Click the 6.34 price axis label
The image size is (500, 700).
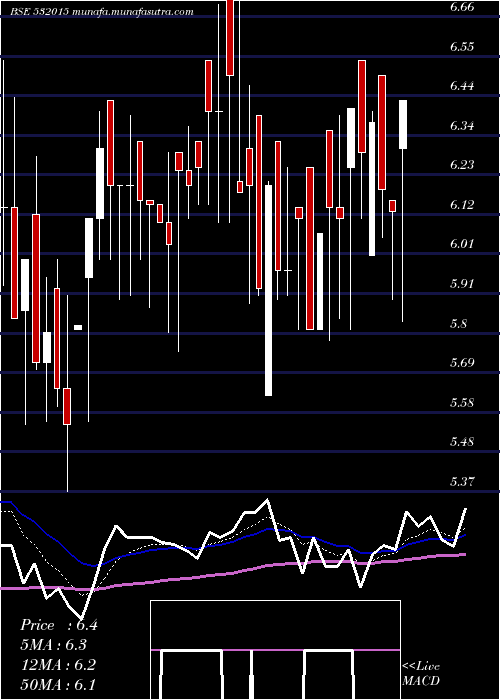pos(462,126)
